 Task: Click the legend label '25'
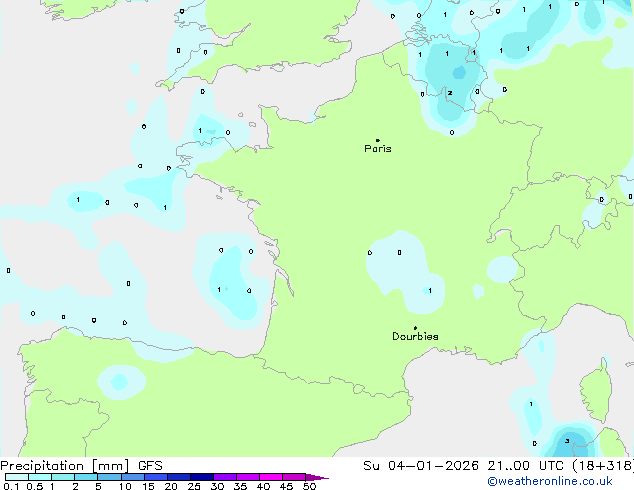194,486
